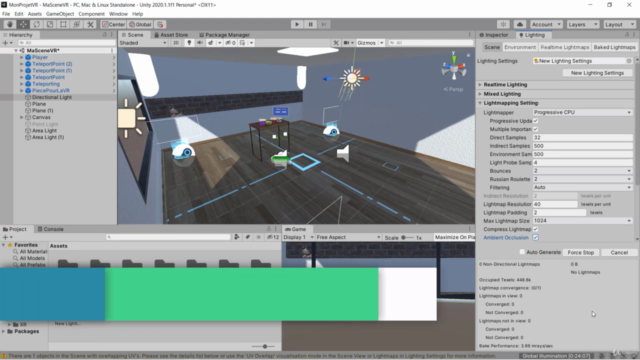Switch to the Package Manager tab

(x=224, y=35)
